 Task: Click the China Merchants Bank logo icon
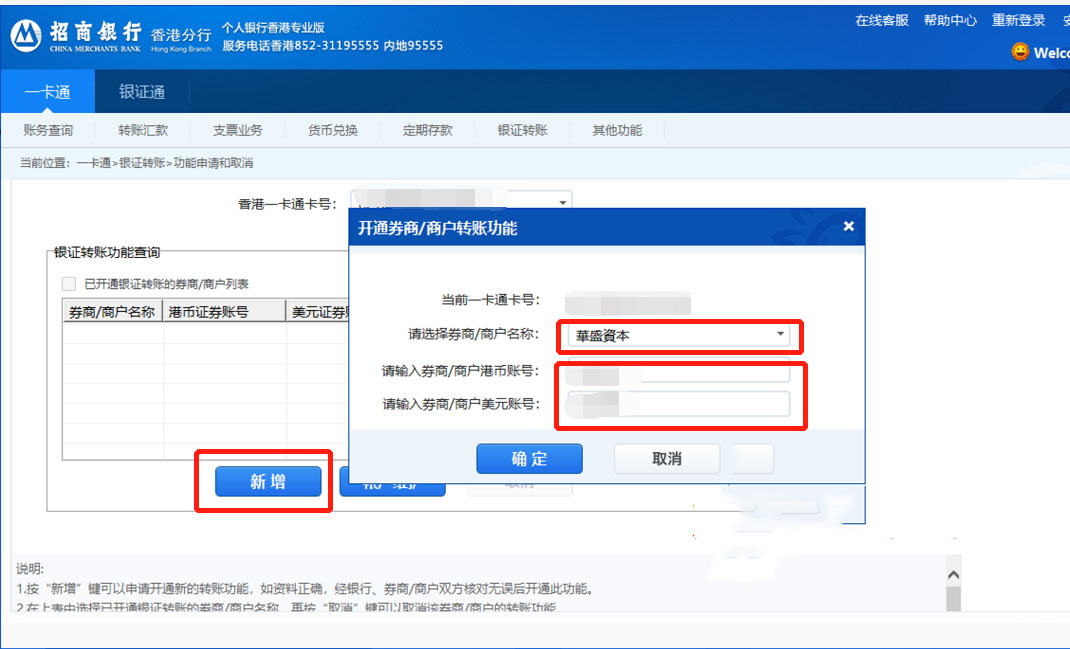click(x=26, y=35)
